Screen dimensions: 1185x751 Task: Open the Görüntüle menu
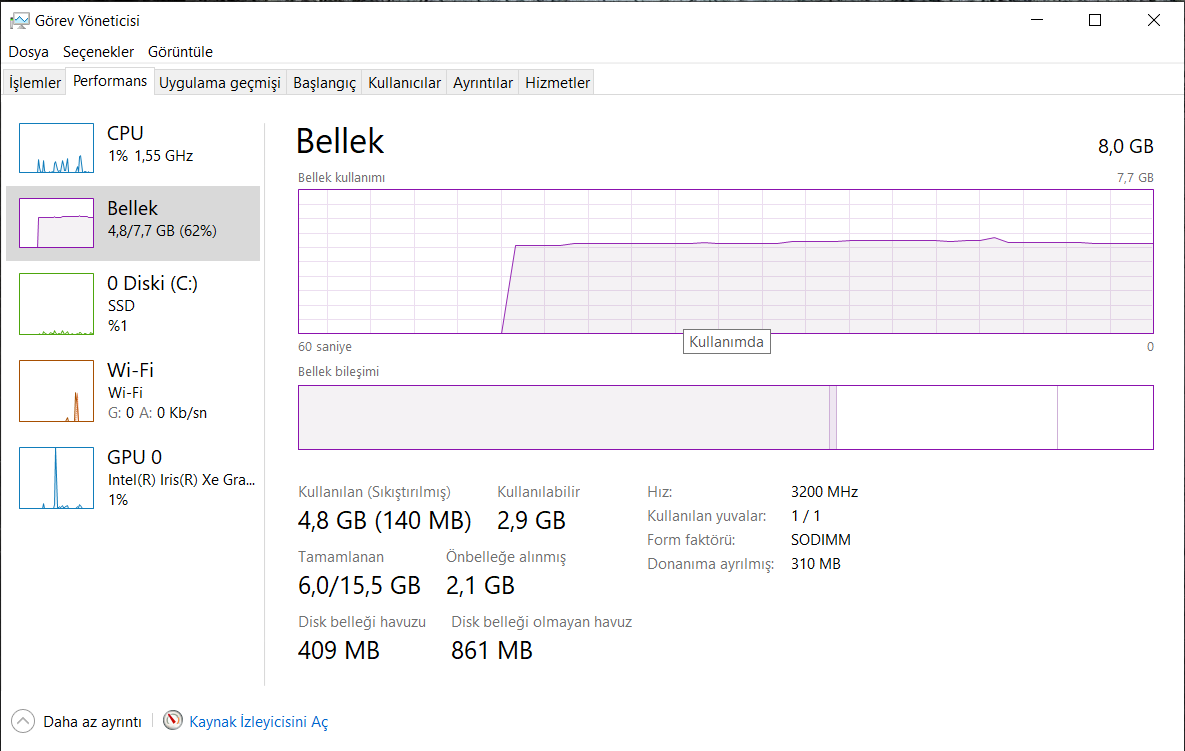(180, 52)
